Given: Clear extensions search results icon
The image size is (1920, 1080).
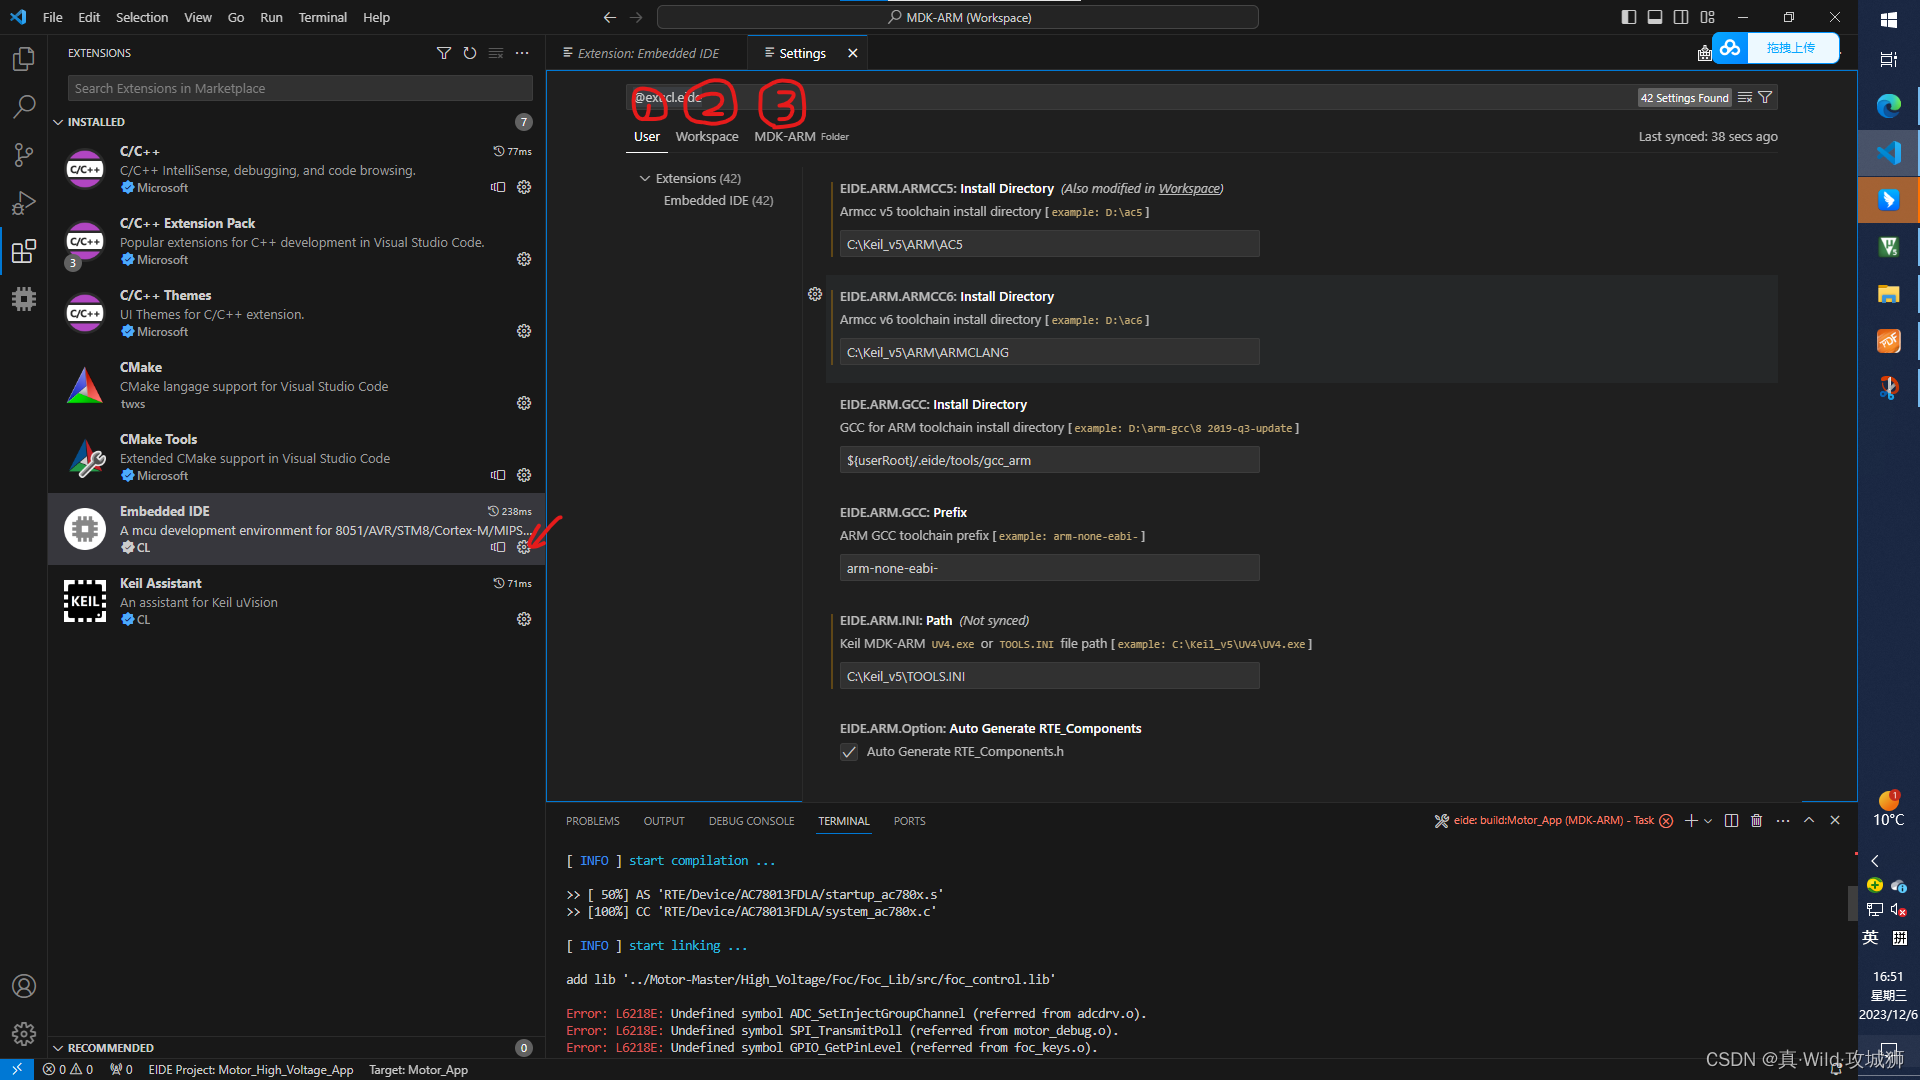Looking at the screenshot, I should [x=496, y=53].
